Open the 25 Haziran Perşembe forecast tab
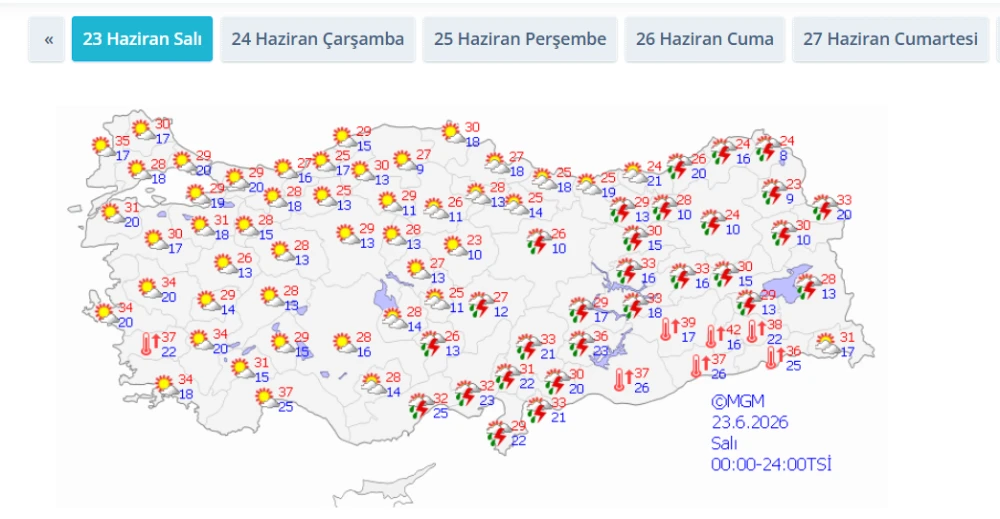 coord(520,39)
